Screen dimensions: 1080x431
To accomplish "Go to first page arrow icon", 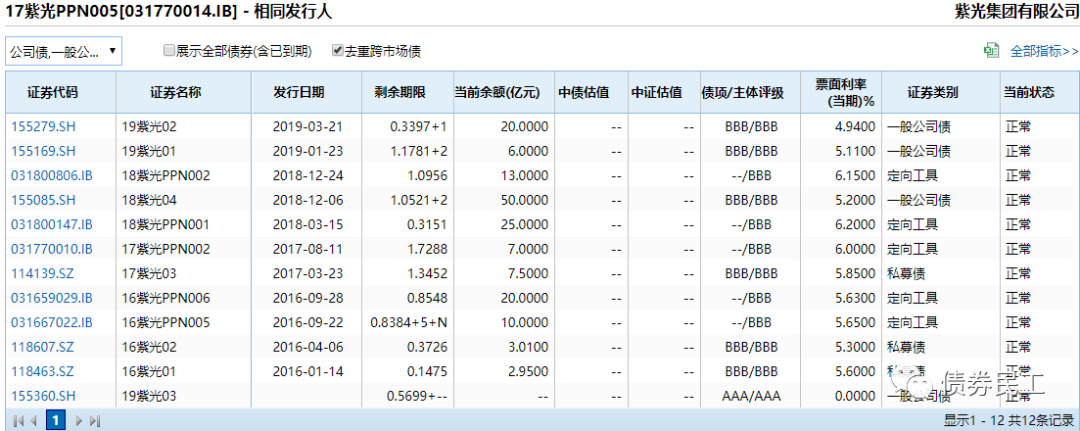I will [x=19, y=419].
